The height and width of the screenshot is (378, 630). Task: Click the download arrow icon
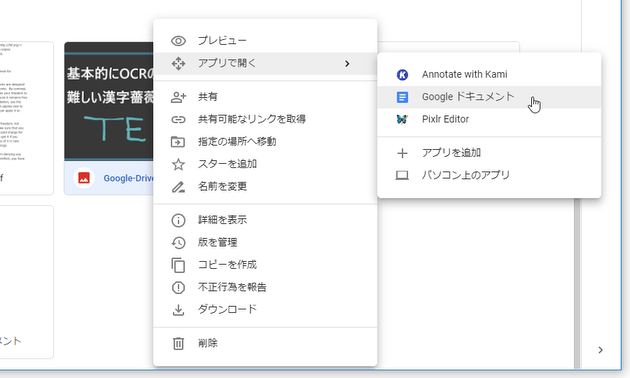[178, 310]
